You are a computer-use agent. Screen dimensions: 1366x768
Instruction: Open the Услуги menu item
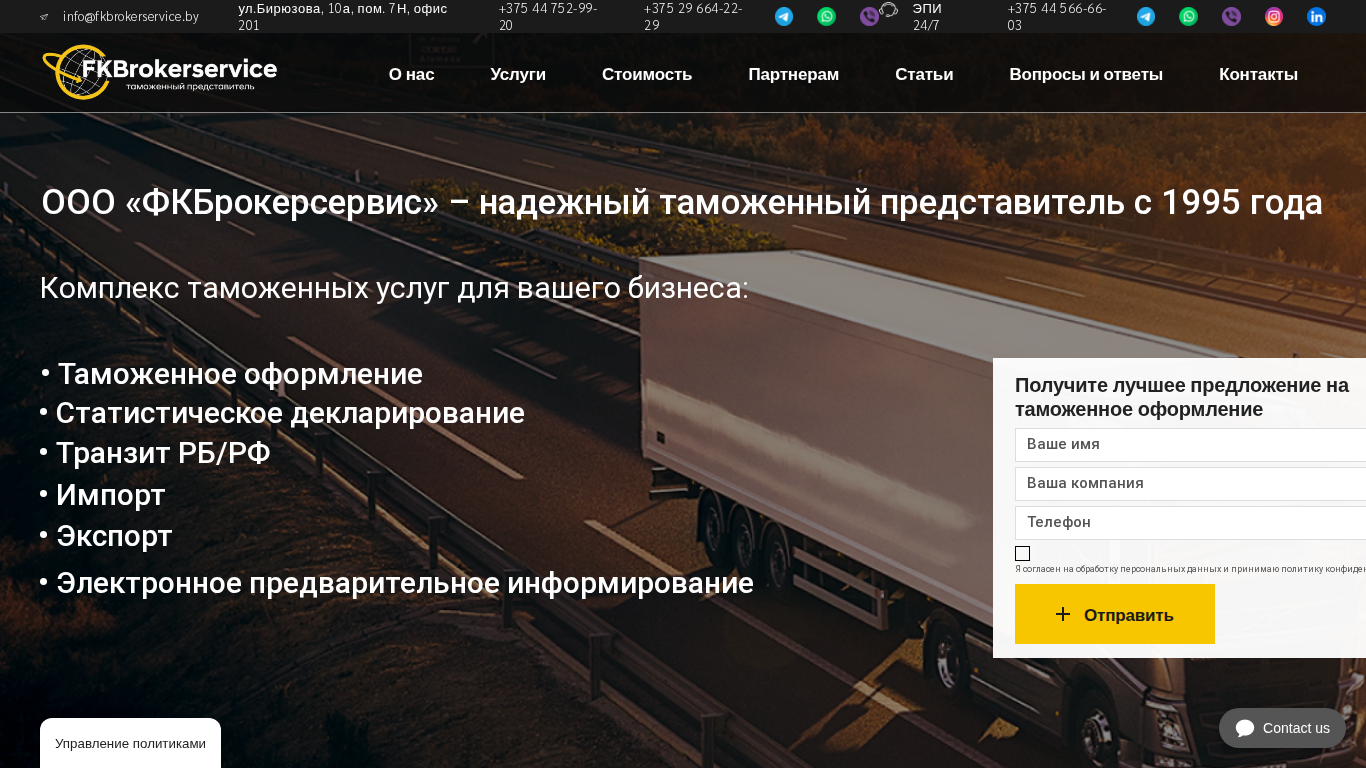coord(518,74)
